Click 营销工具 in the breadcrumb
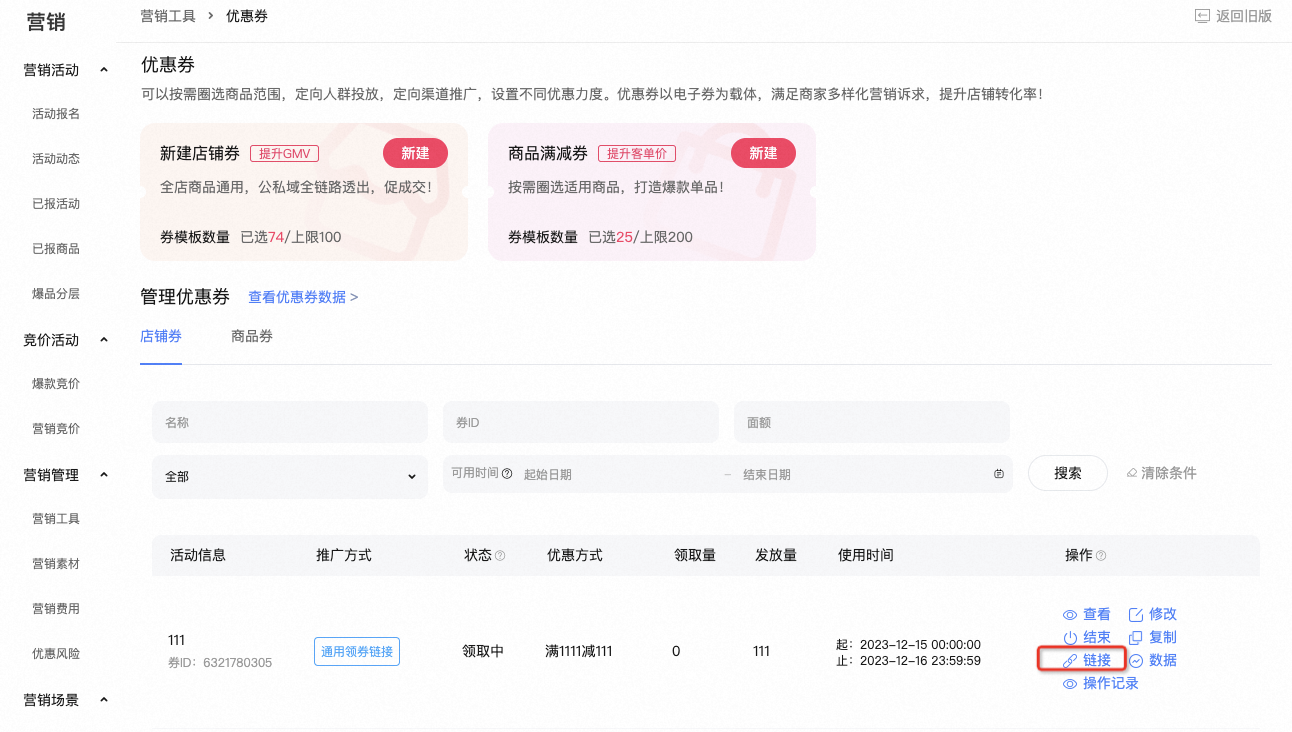This screenshot has width=1292, height=732. (x=168, y=16)
